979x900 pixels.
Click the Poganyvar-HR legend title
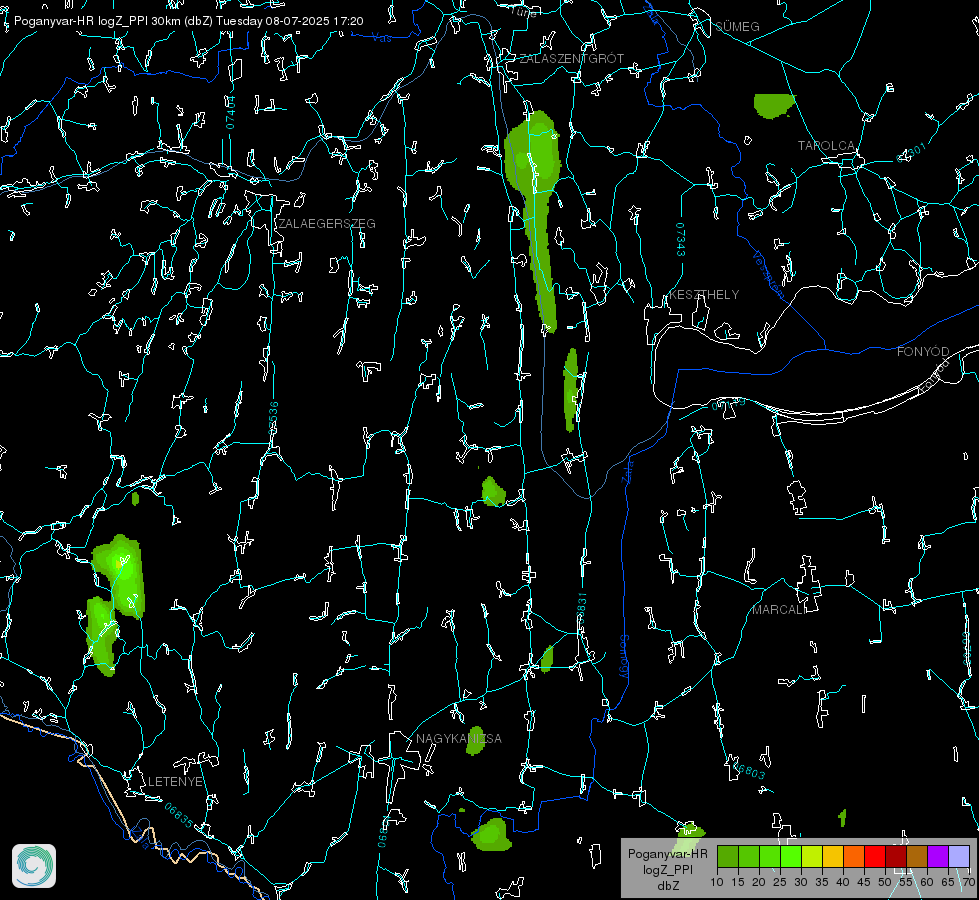pos(667,854)
